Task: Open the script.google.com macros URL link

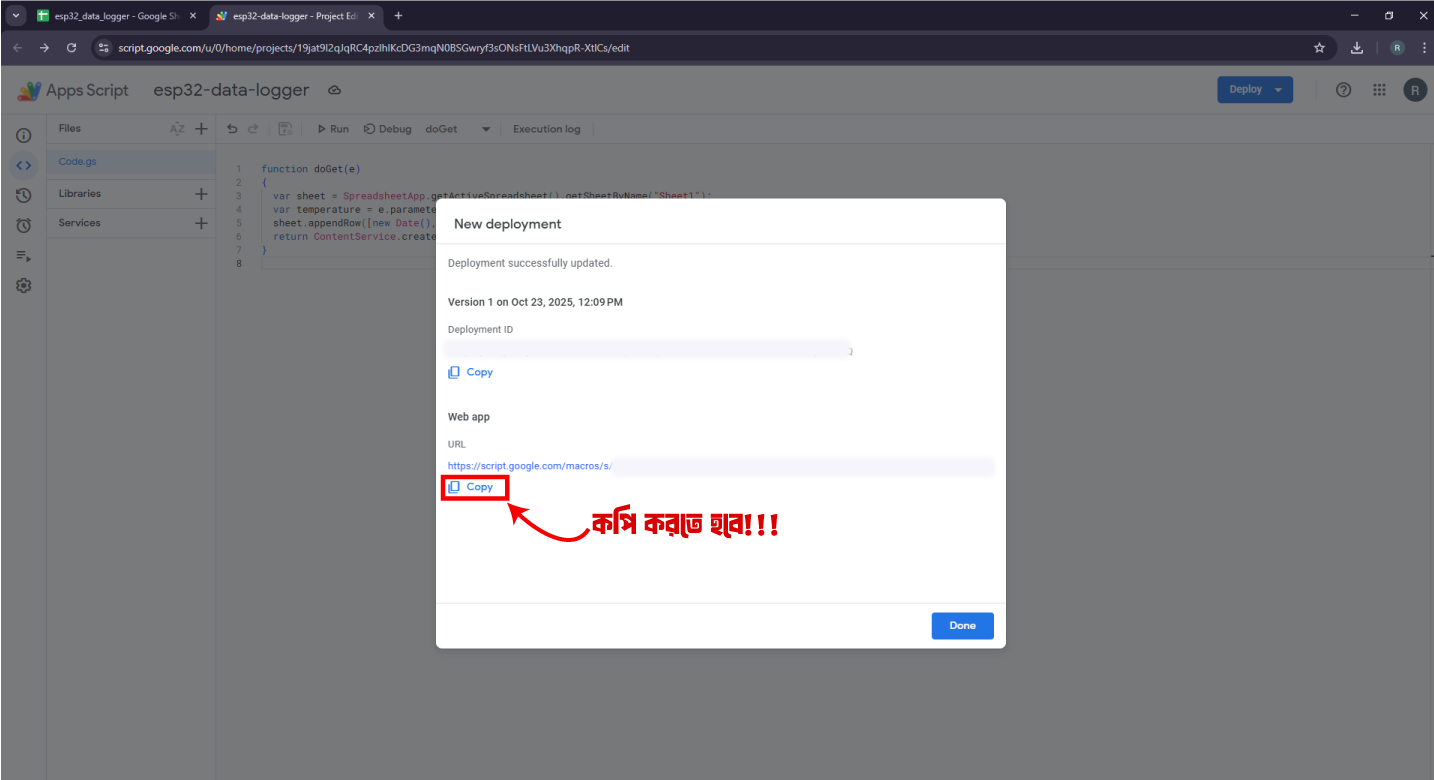Action: point(529,466)
